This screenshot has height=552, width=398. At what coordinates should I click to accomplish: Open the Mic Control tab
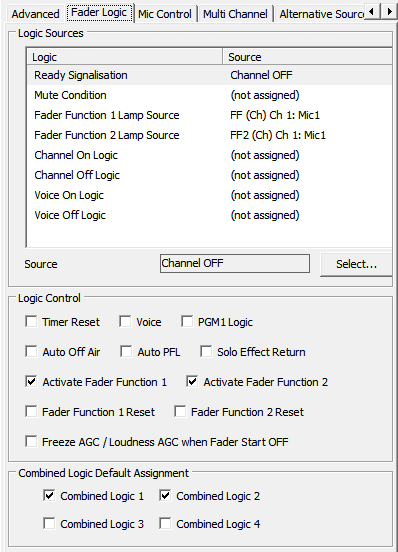(165, 14)
